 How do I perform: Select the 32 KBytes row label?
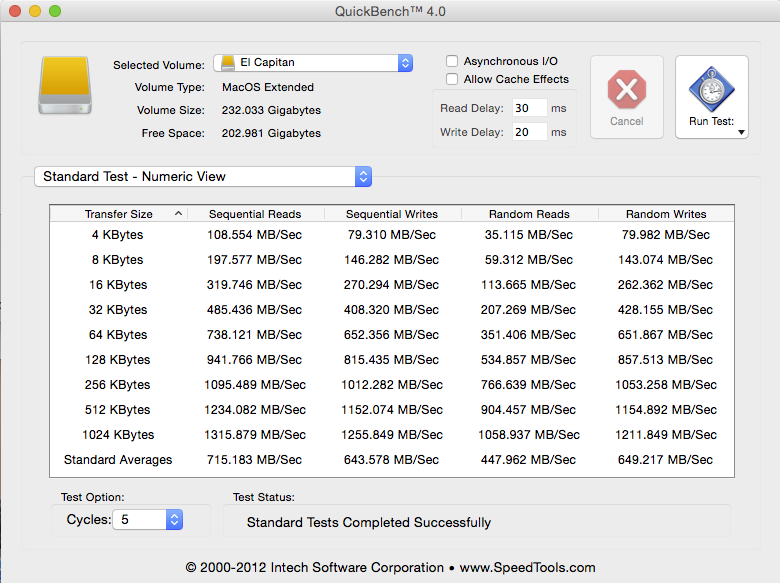[118, 309]
